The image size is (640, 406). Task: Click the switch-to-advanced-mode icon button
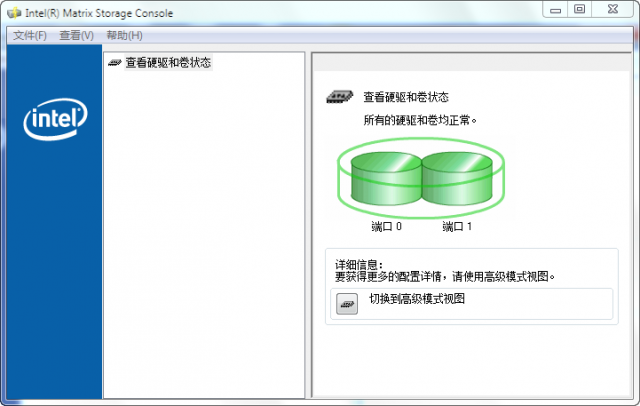[x=347, y=304]
